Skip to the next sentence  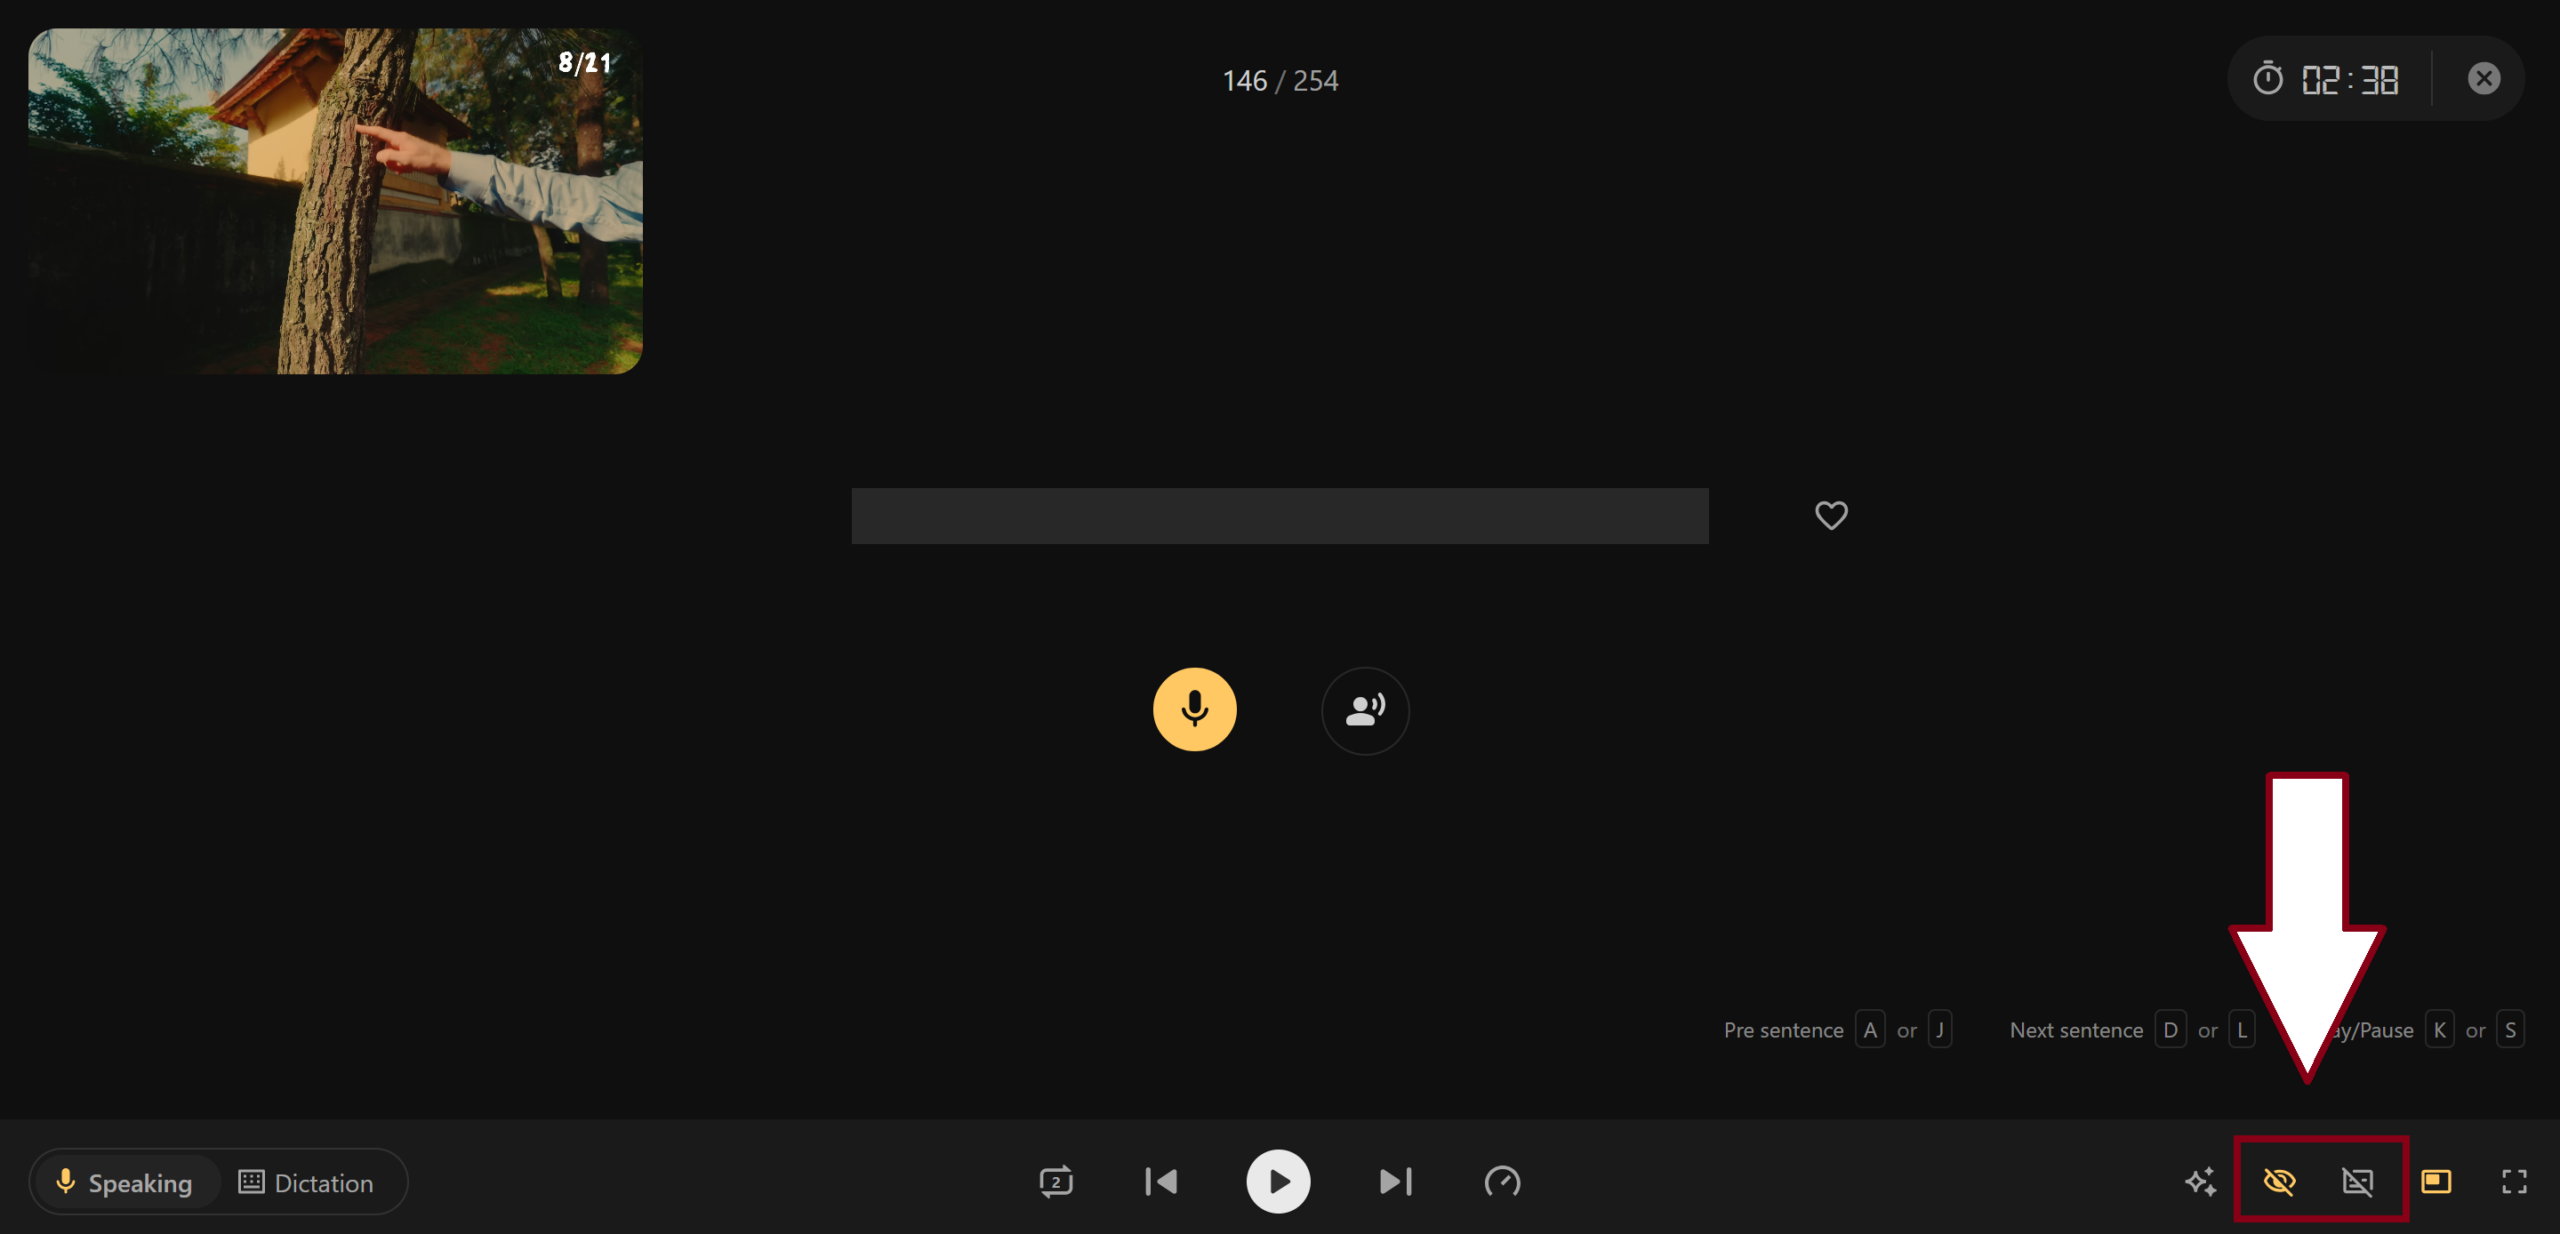point(1395,1181)
